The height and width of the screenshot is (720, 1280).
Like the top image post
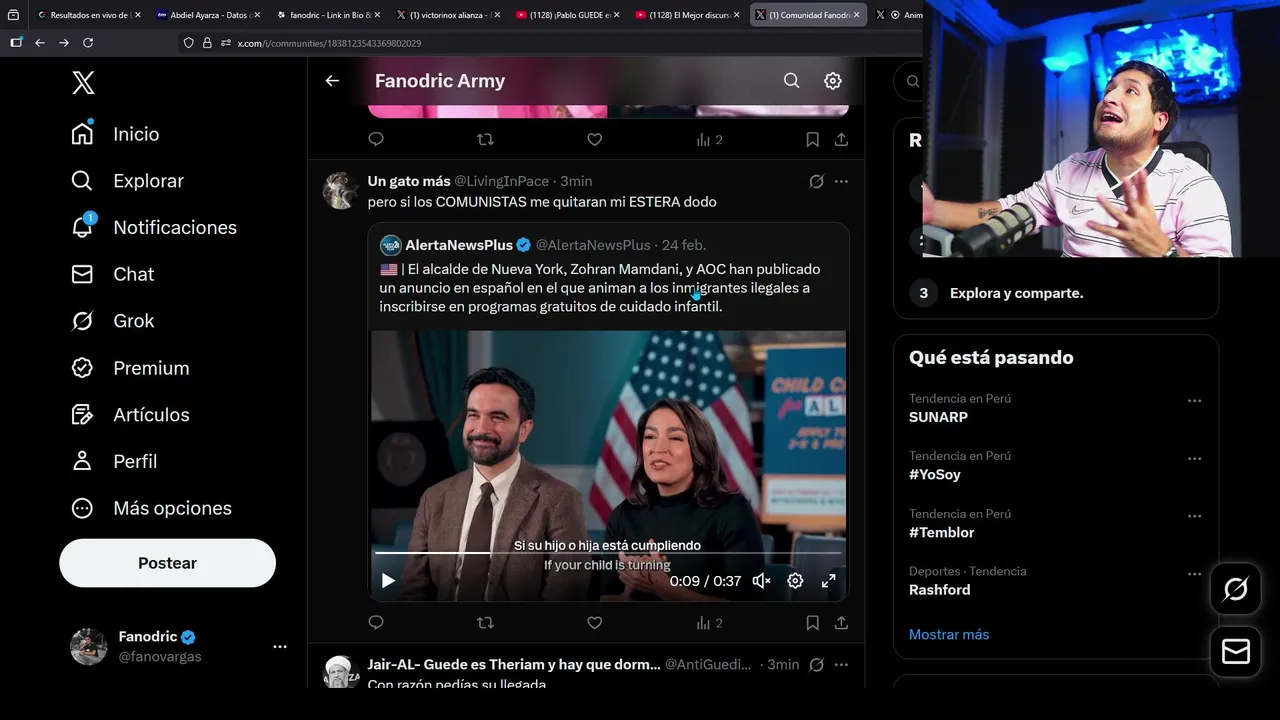(594, 139)
